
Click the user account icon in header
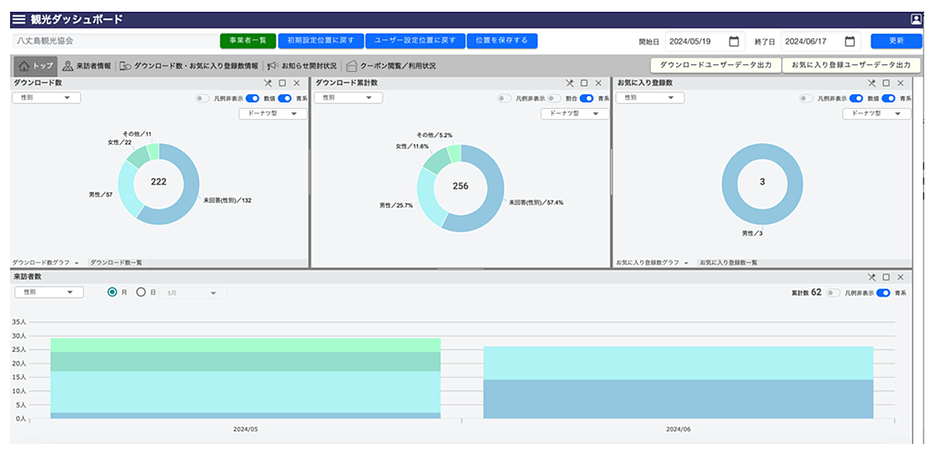(916, 19)
